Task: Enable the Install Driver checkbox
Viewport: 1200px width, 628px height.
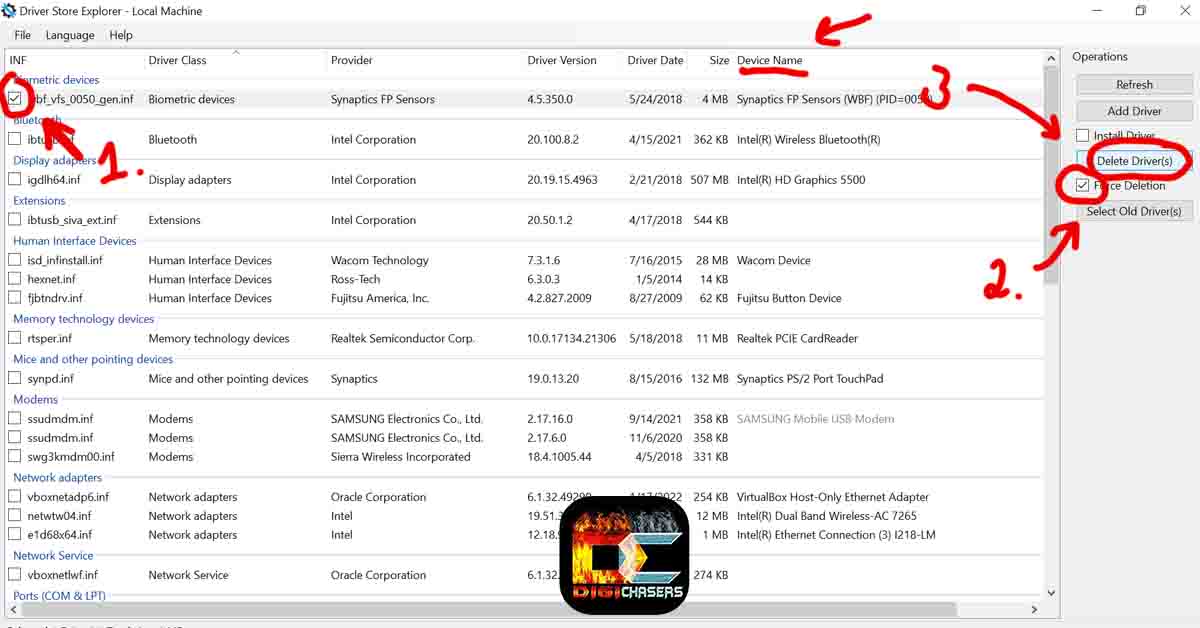Action: tap(1083, 135)
